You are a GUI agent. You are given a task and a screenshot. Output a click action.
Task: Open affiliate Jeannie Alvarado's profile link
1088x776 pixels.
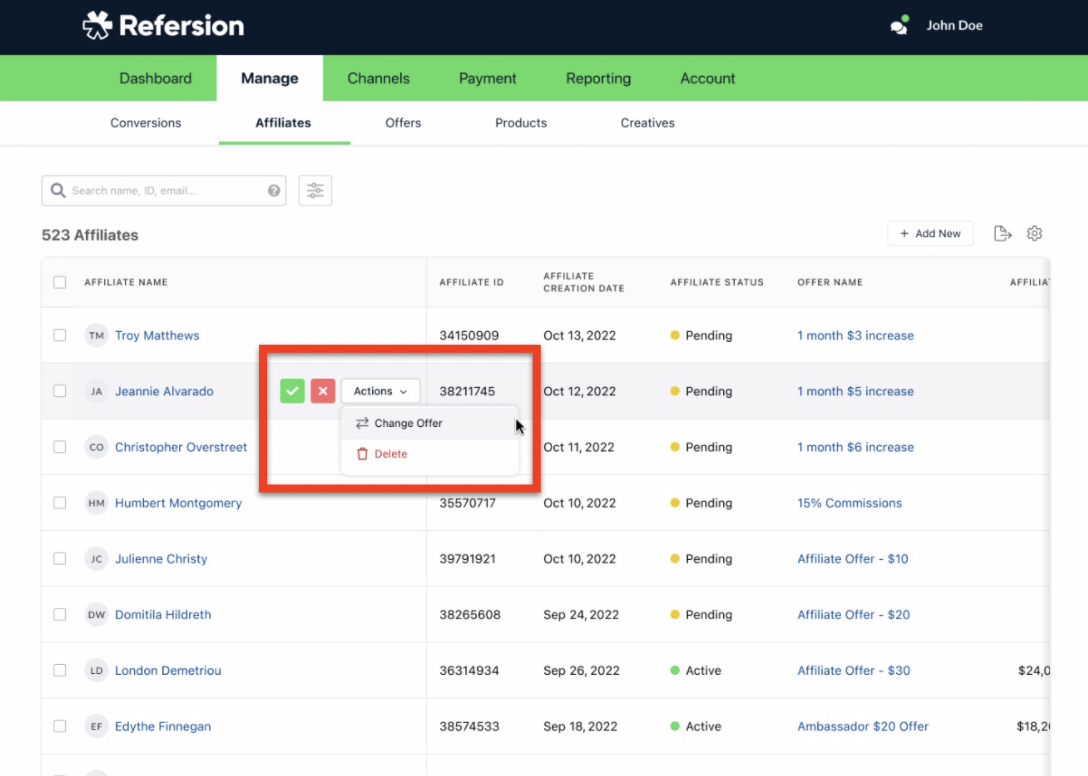164,391
